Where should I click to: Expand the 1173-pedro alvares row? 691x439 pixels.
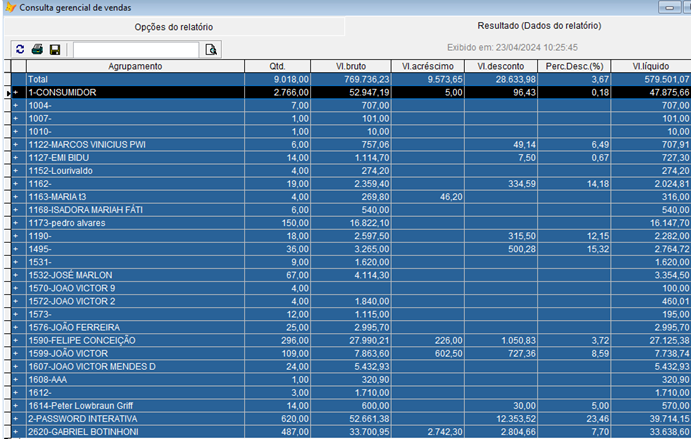[x=16, y=222]
